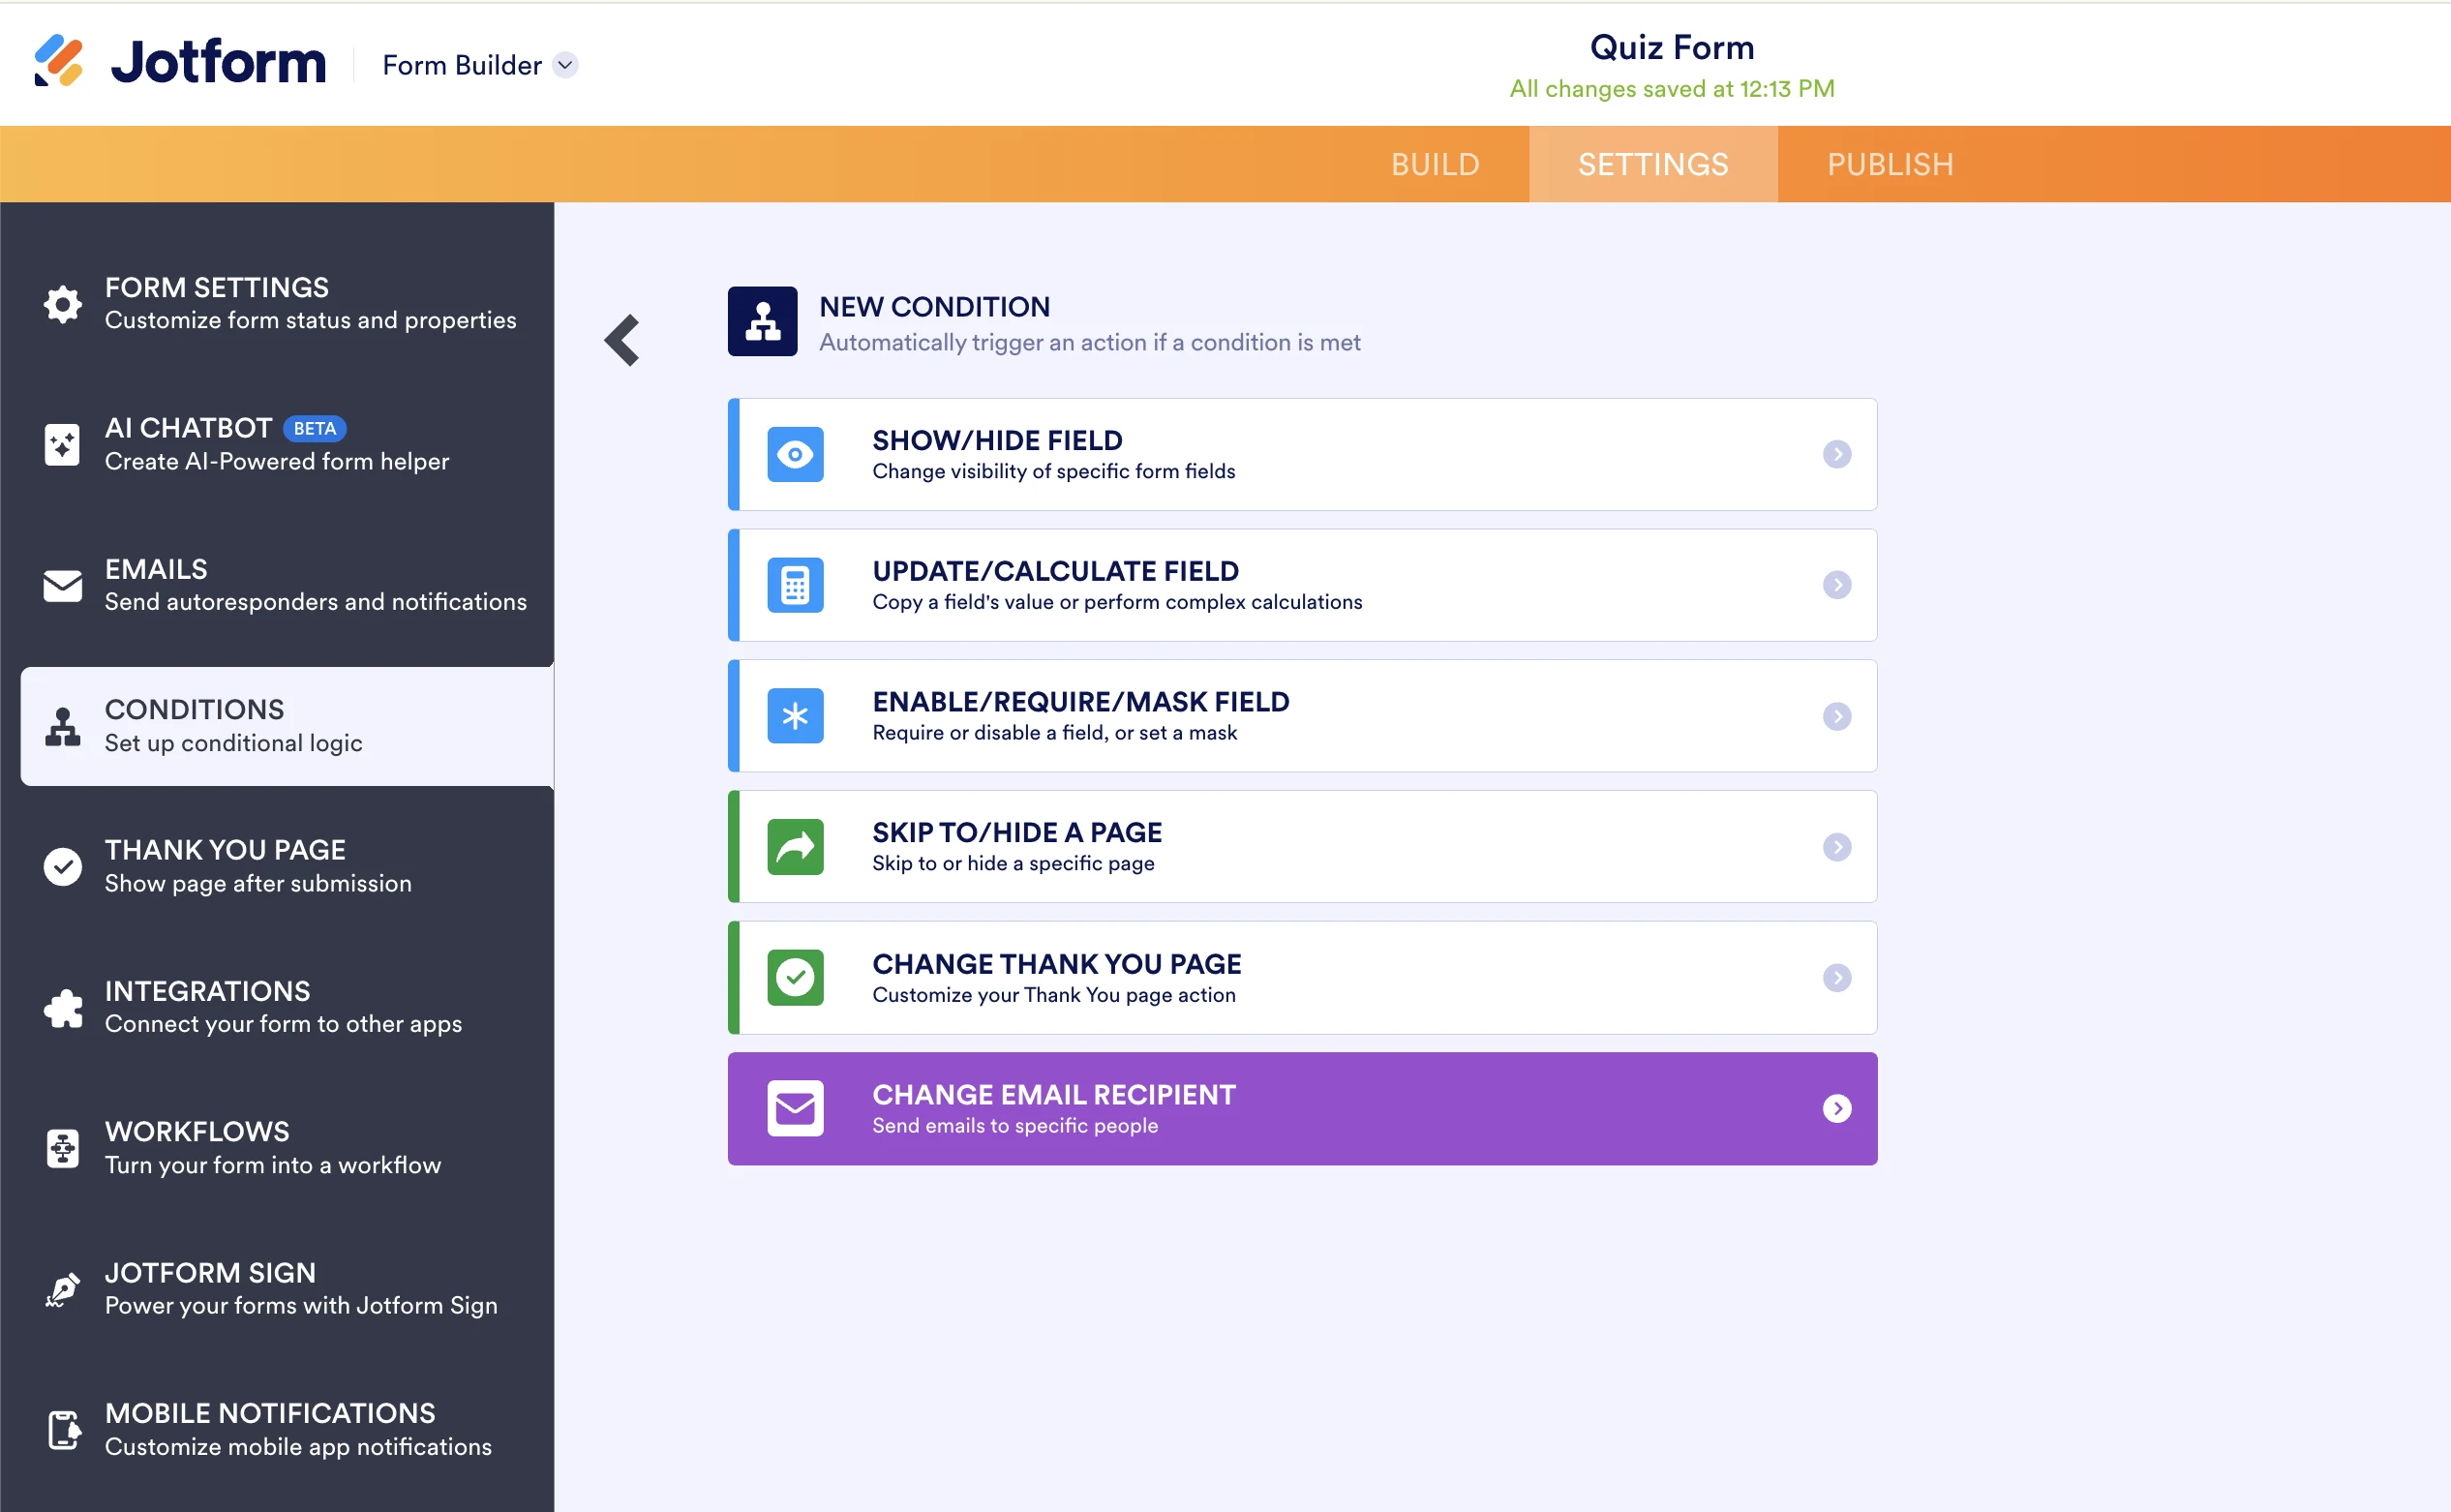Select the Jotform Sign pen icon
This screenshot has width=2451, height=1512.
tap(62, 1289)
